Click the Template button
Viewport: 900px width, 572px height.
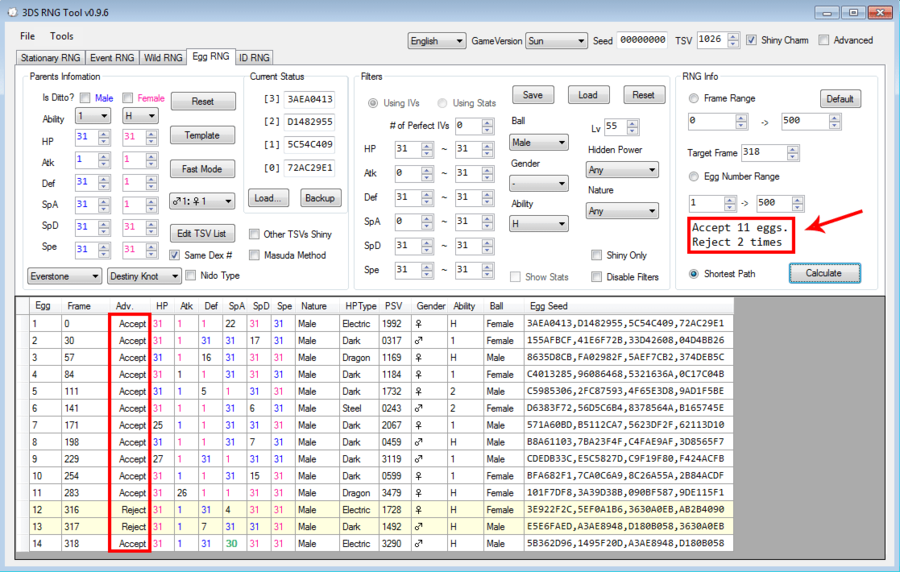(x=202, y=135)
